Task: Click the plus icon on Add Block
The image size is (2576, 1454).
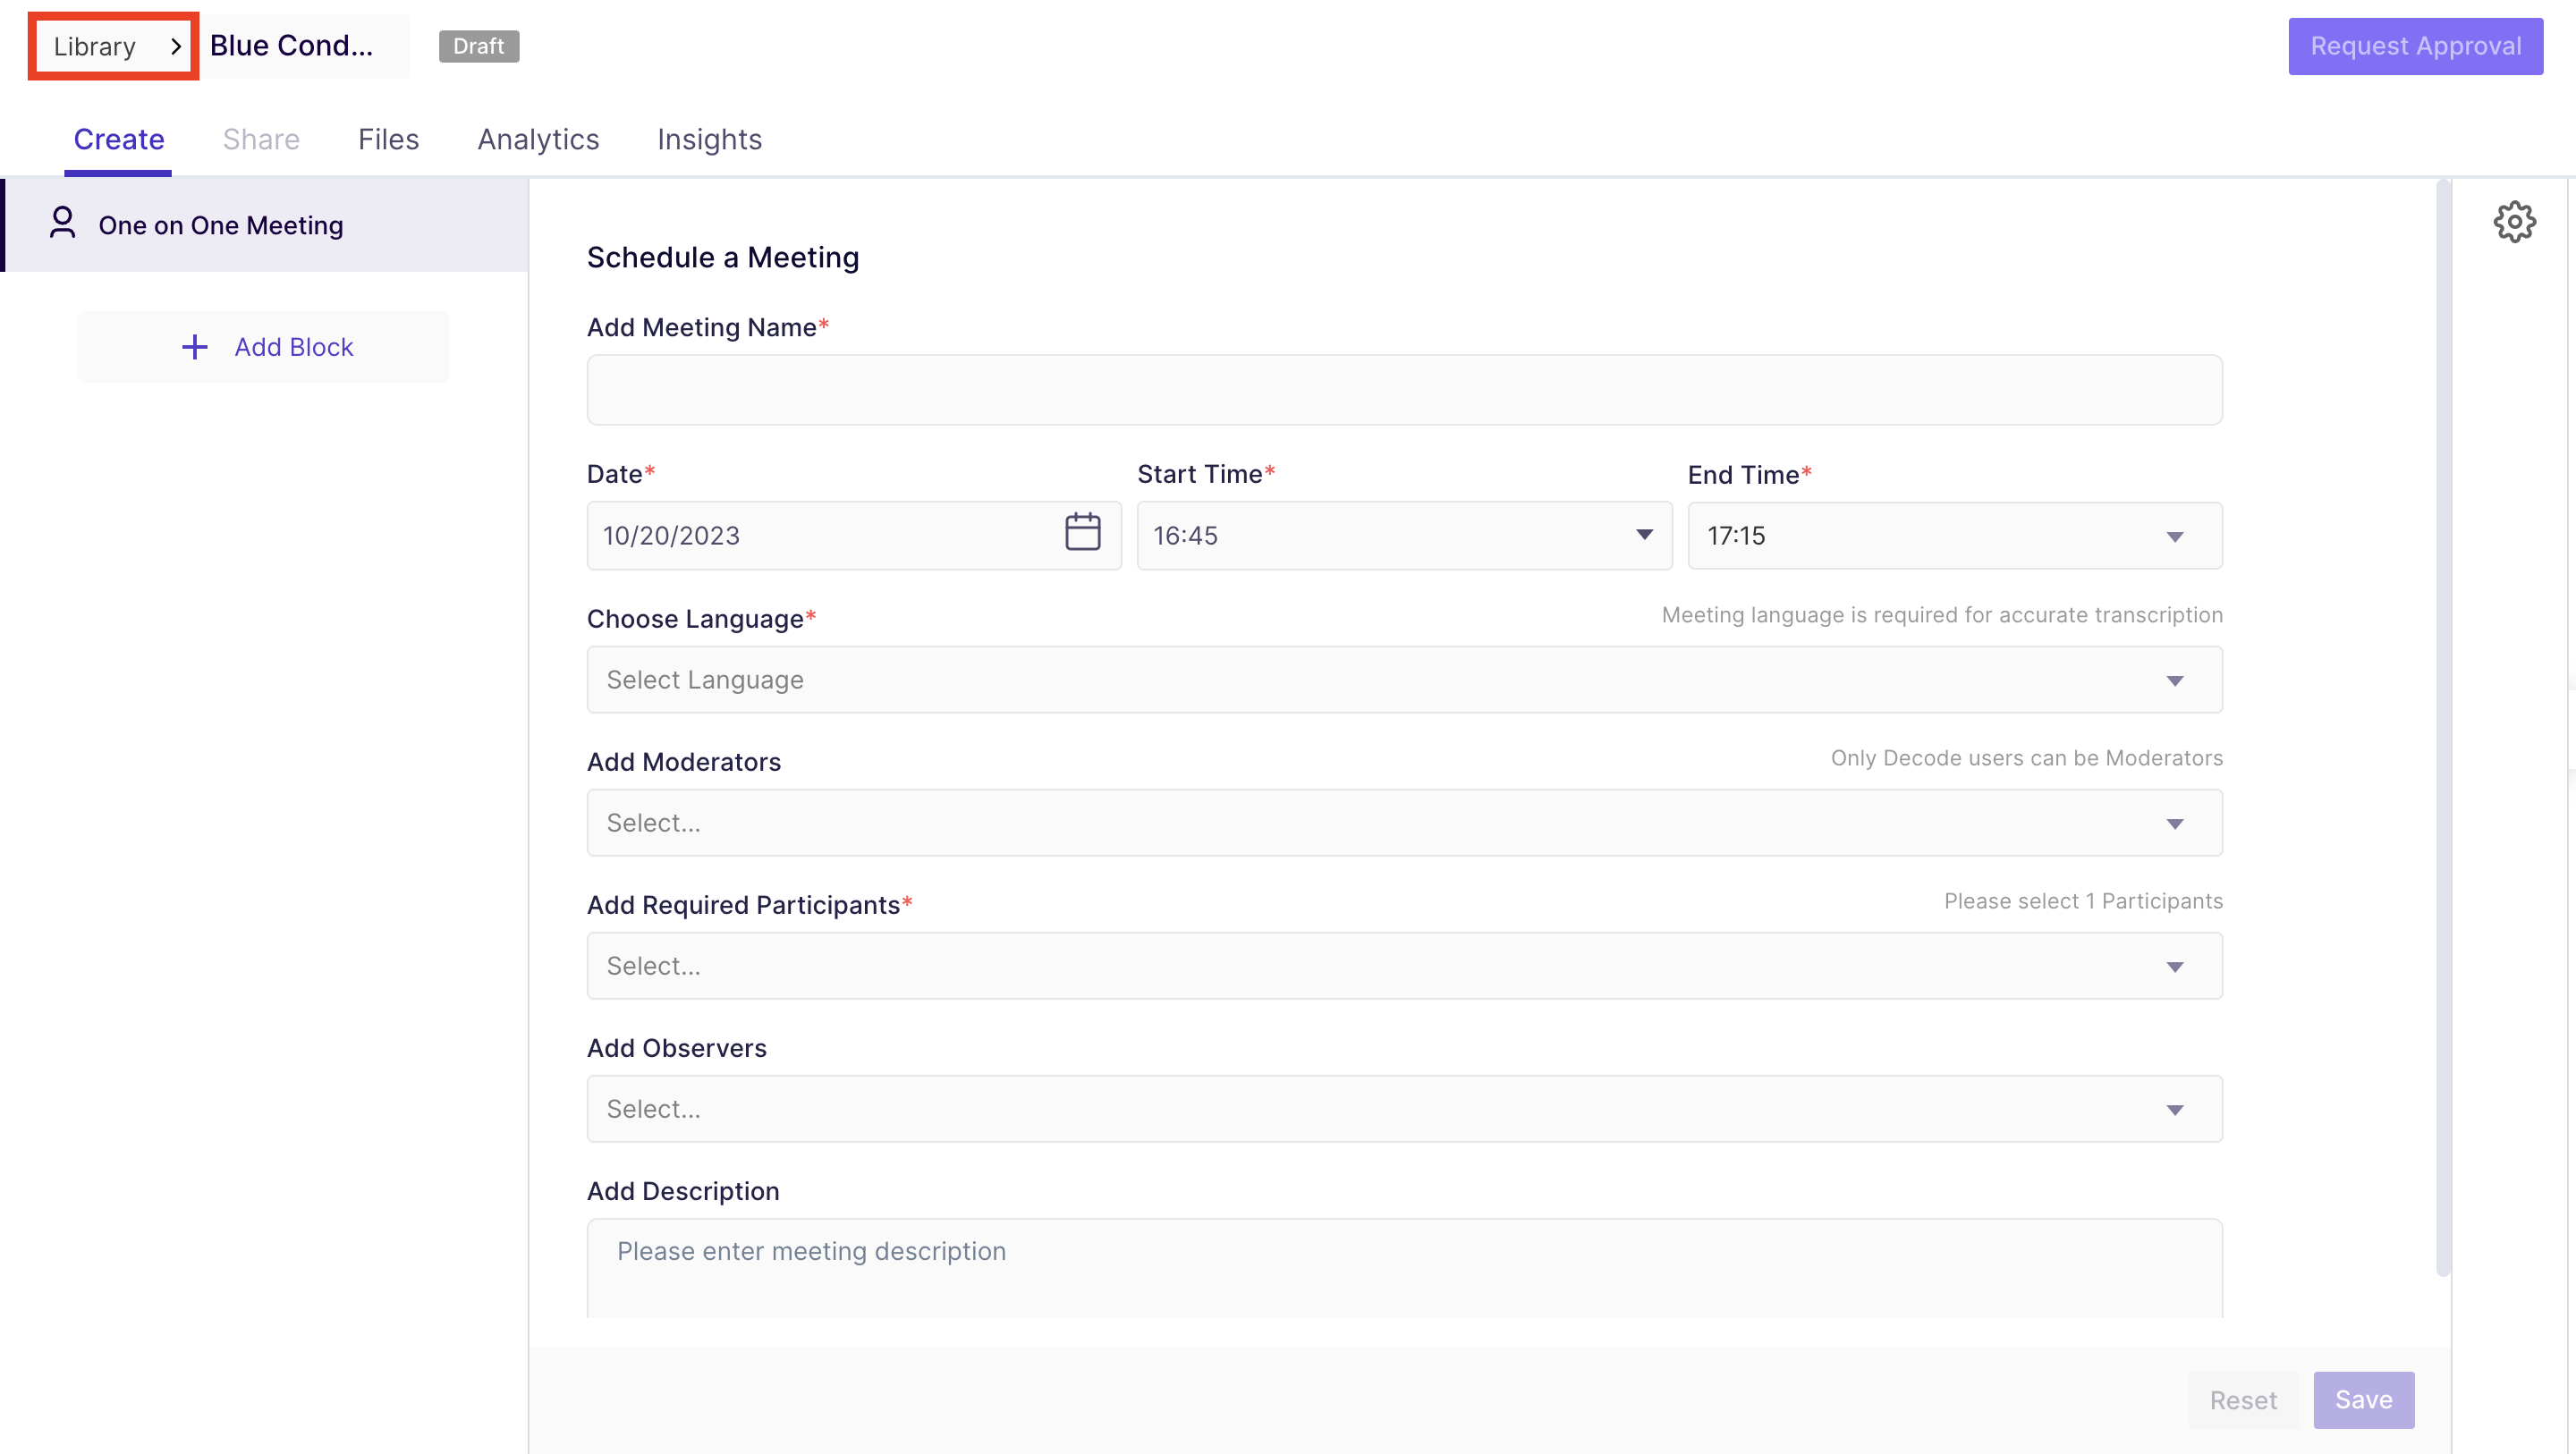Action: pyautogui.click(x=195, y=347)
